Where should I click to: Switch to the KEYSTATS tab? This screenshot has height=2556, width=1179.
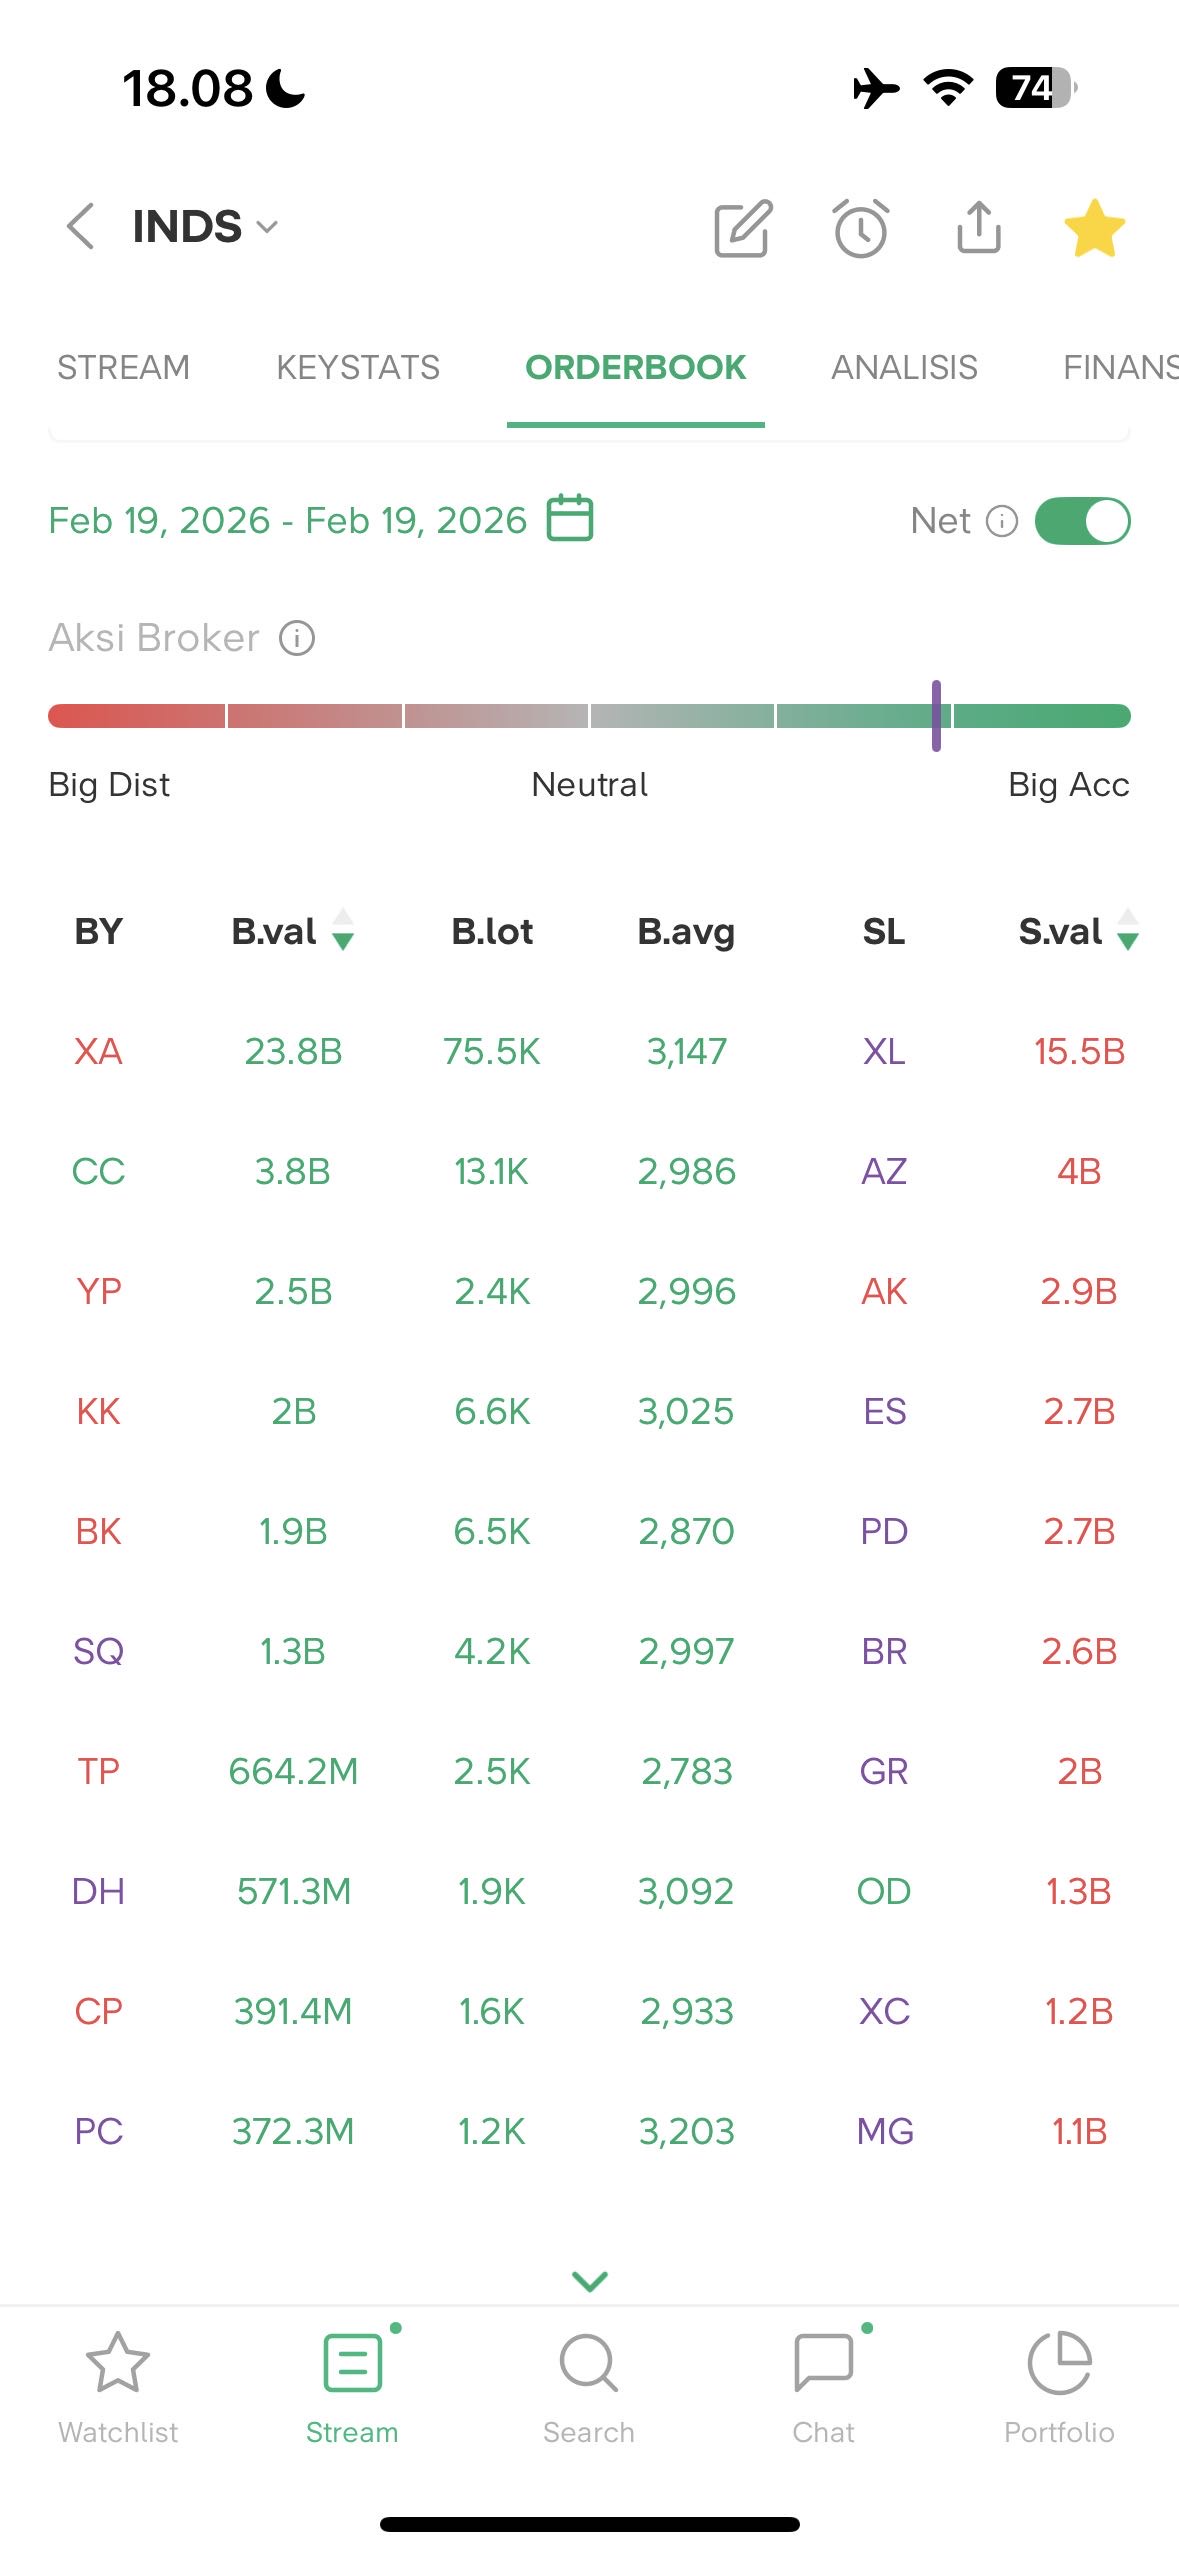[358, 368]
